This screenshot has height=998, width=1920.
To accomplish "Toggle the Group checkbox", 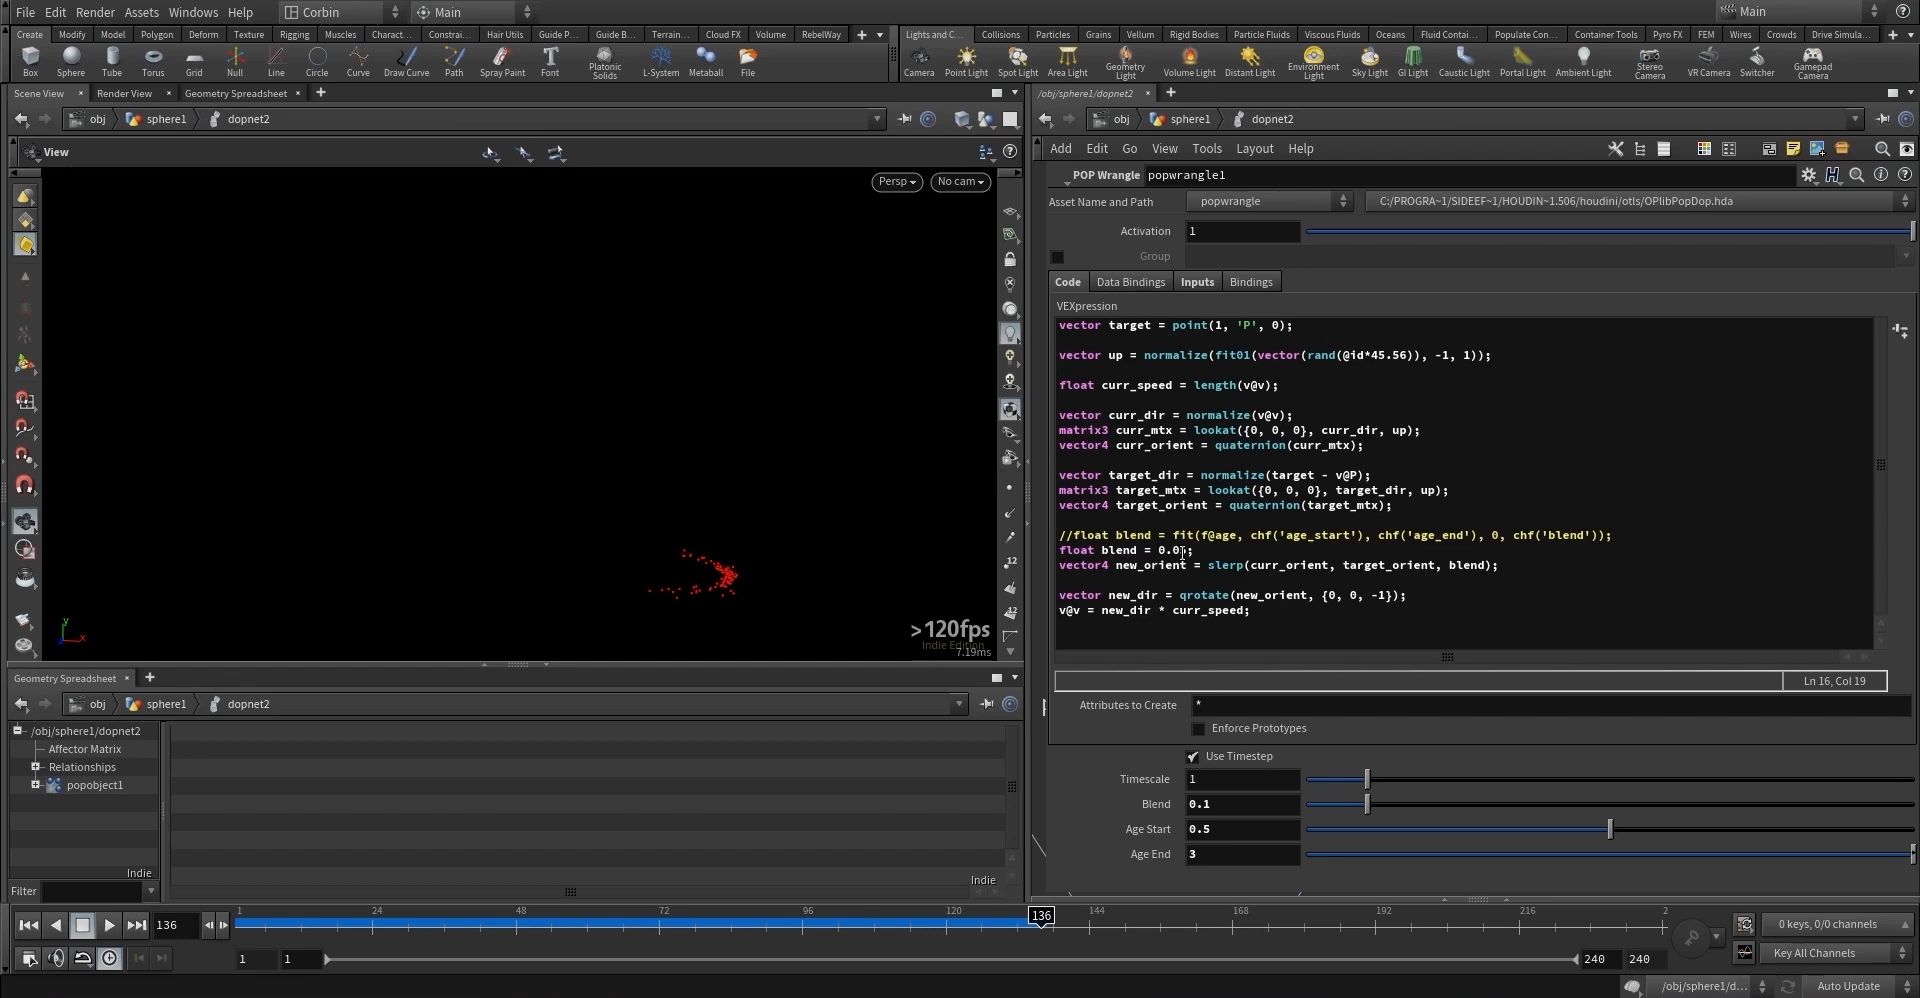I will pos(1058,257).
